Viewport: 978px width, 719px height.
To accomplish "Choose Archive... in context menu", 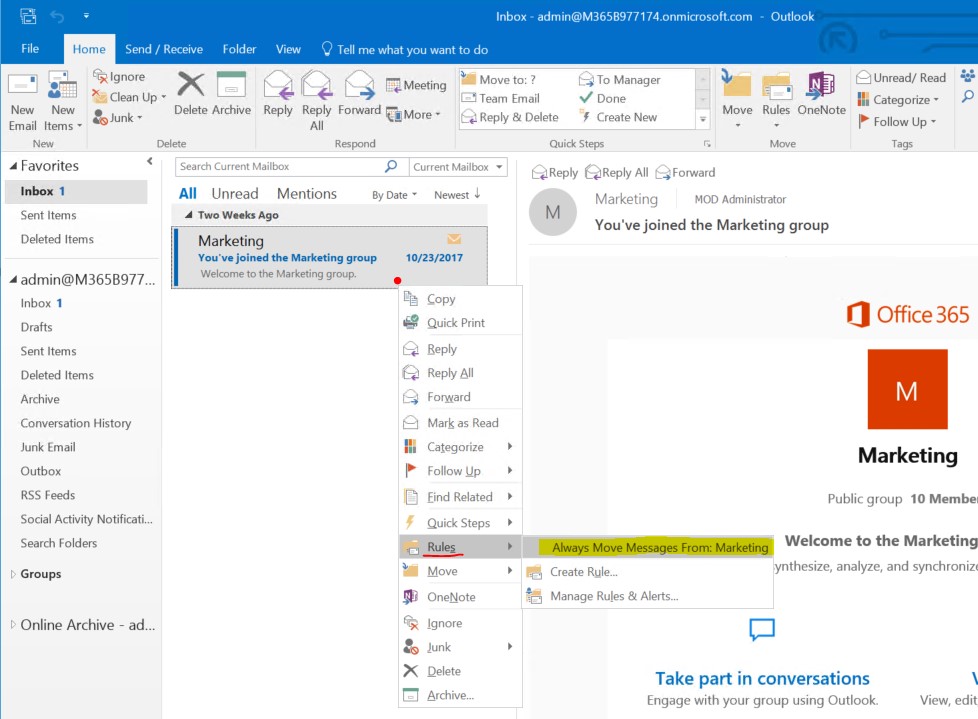I will point(450,695).
